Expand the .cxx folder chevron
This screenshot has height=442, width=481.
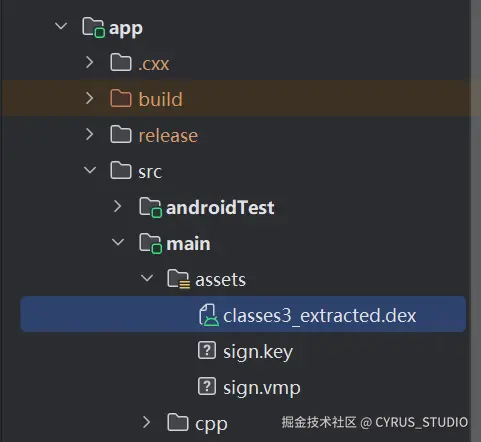coord(89,62)
